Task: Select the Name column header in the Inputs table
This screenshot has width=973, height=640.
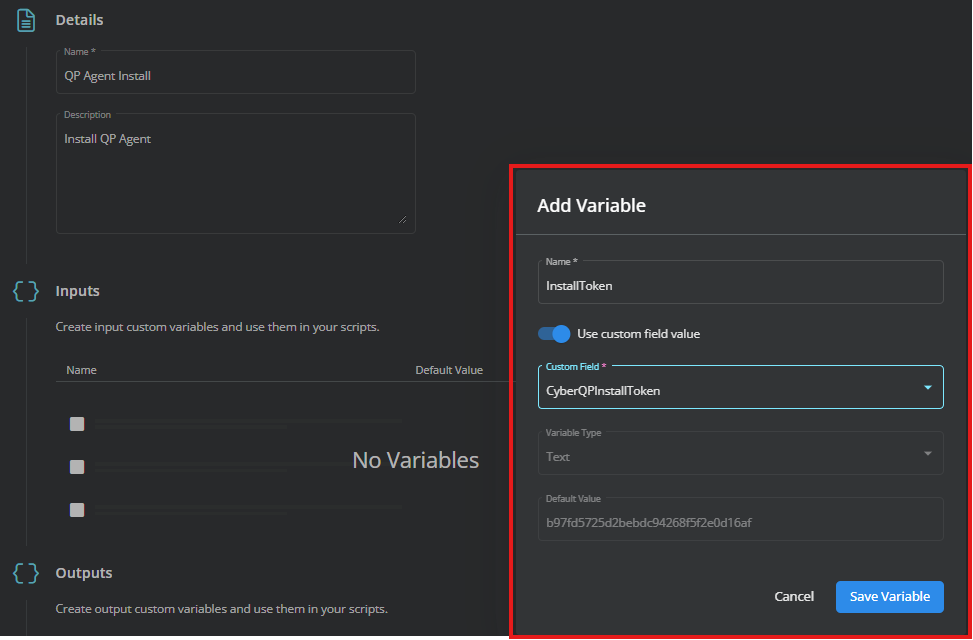Action: [81, 369]
